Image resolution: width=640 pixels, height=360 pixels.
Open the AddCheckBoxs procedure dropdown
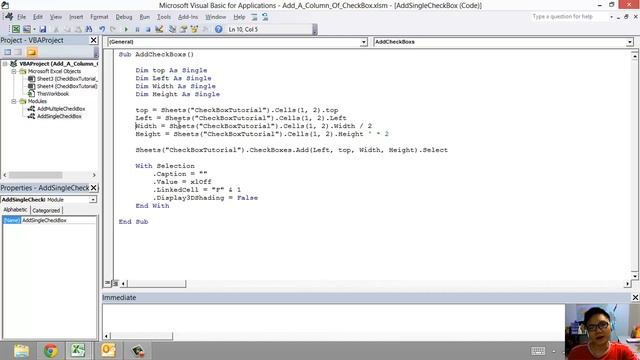630,42
